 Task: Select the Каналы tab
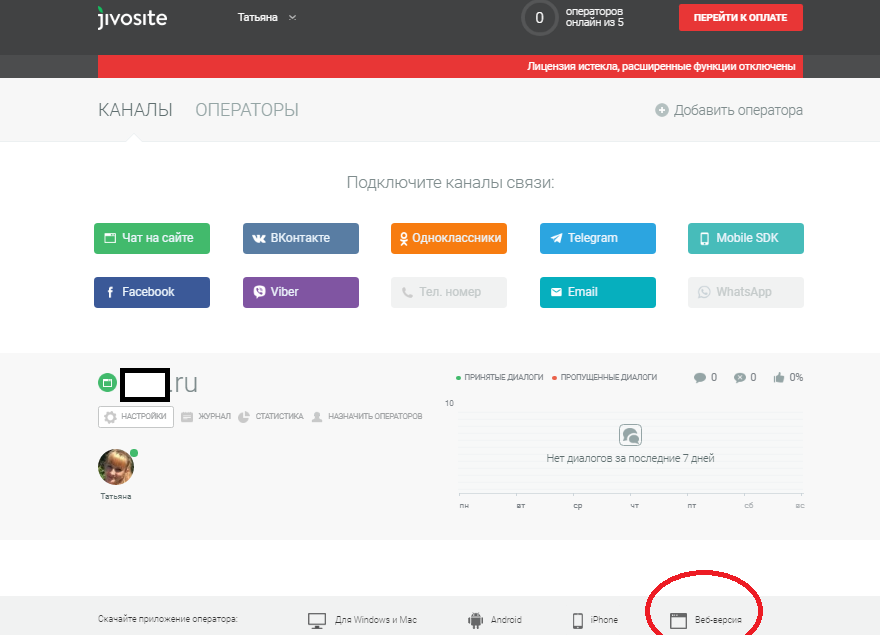click(x=135, y=110)
